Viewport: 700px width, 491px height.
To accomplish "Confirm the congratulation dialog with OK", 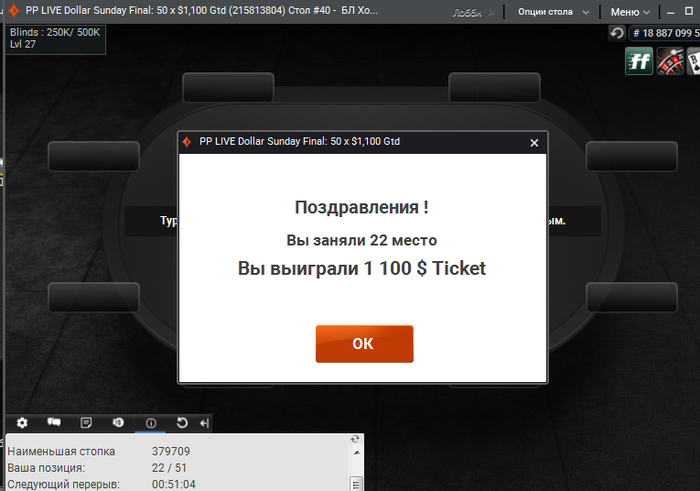I will coord(364,344).
